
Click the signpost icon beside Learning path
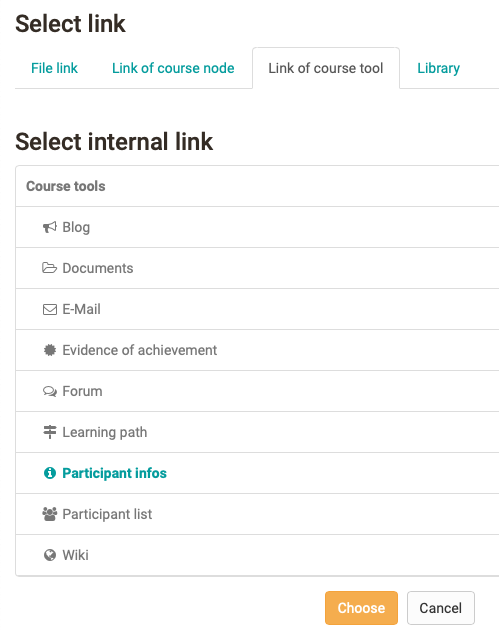pyautogui.click(x=50, y=432)
